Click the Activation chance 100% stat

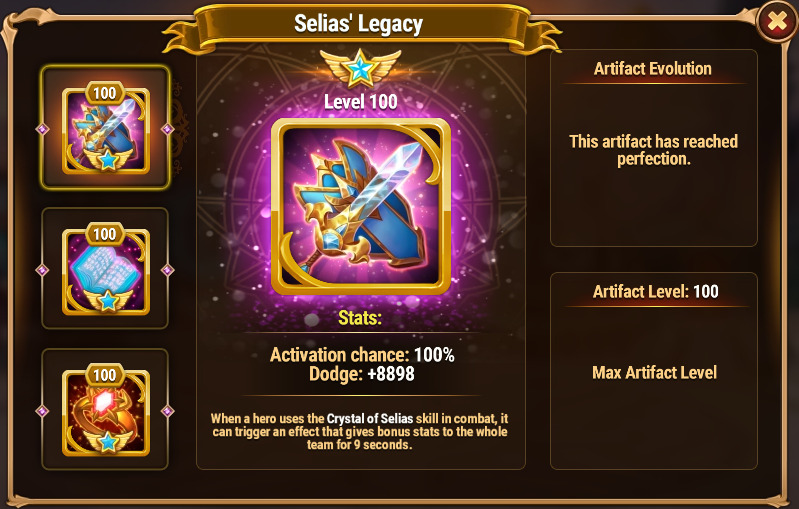362,355
